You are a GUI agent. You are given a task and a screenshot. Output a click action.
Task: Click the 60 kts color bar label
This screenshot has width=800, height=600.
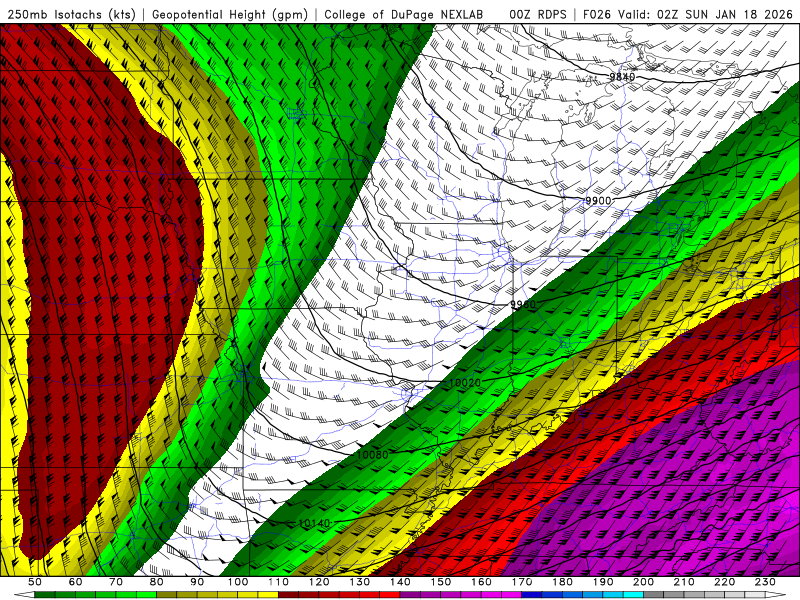click(75, 582)
